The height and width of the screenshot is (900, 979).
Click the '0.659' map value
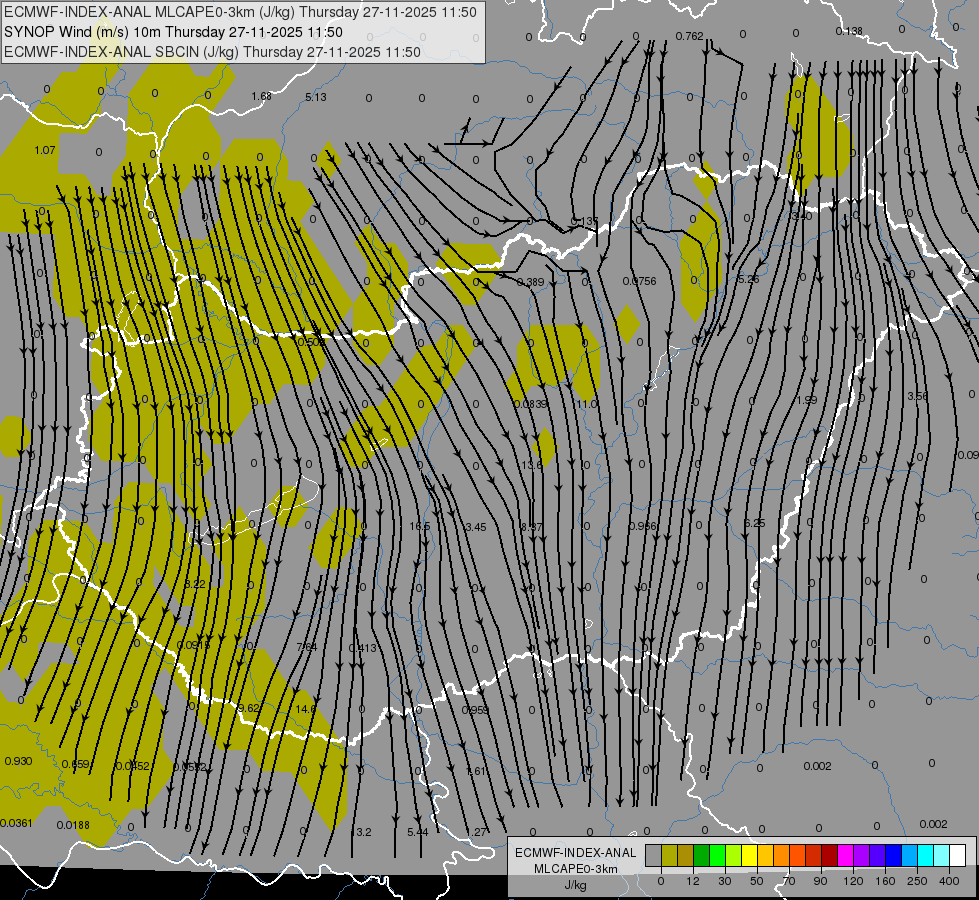76,764
